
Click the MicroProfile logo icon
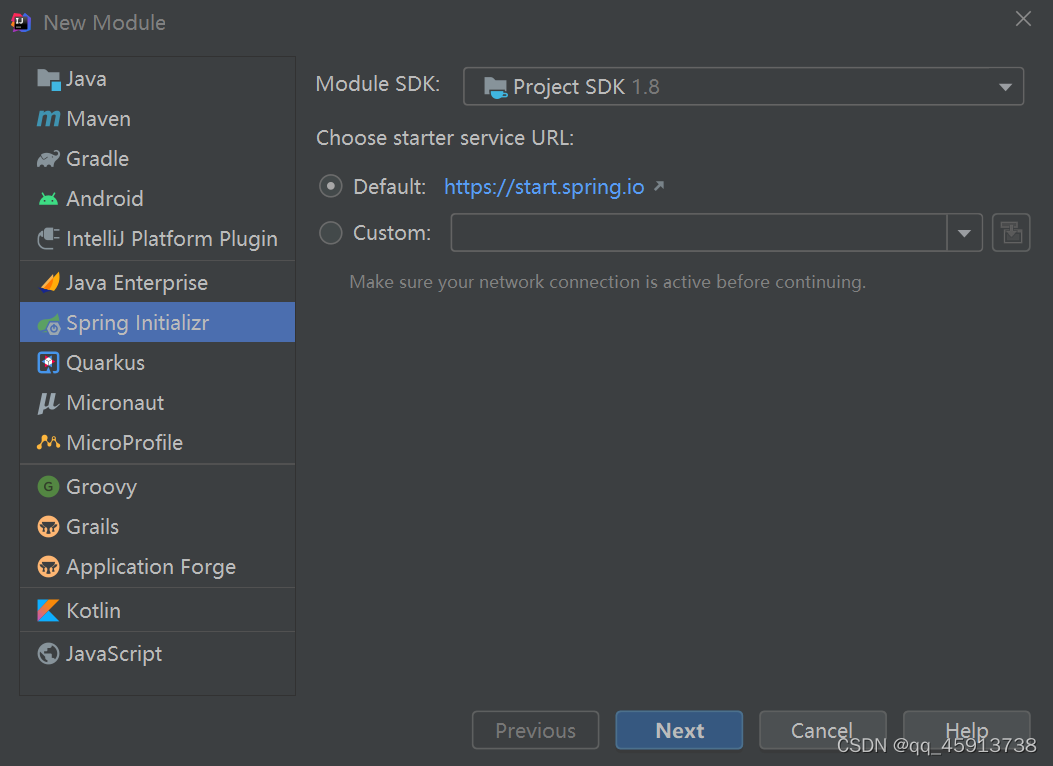[x=48, y=442]
